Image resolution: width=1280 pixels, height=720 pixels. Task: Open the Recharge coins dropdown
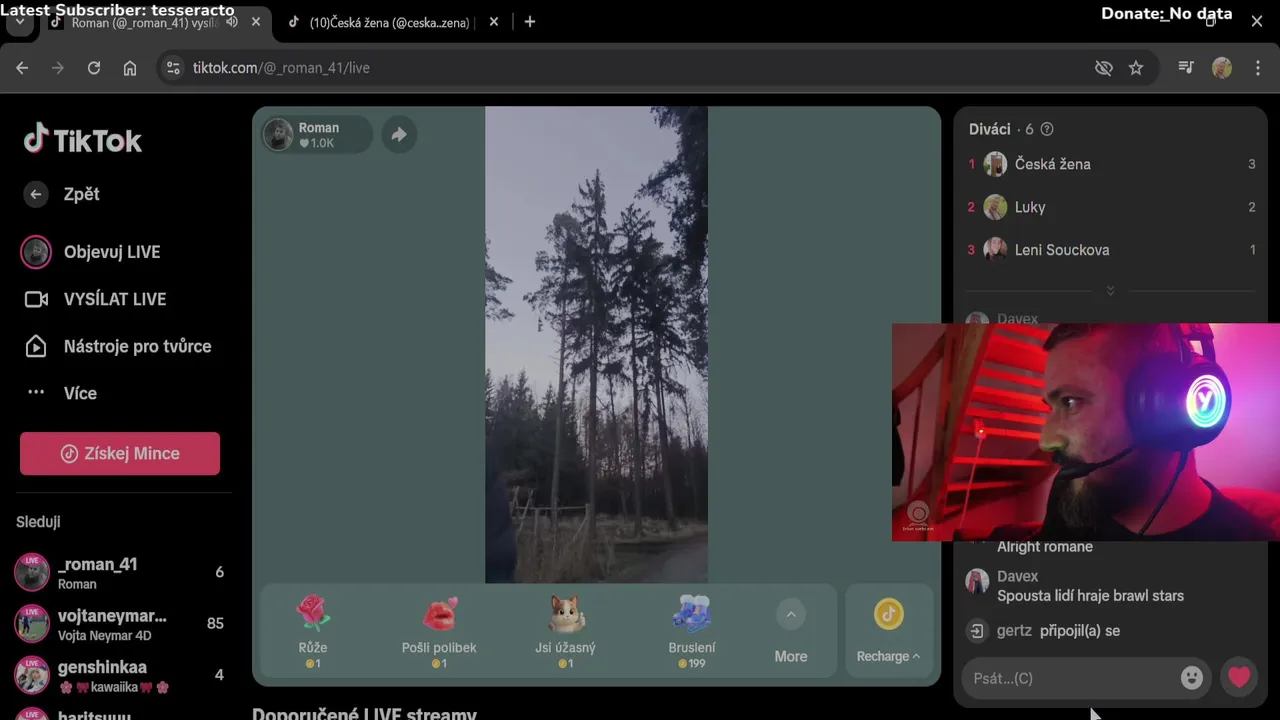click(888, 632)
